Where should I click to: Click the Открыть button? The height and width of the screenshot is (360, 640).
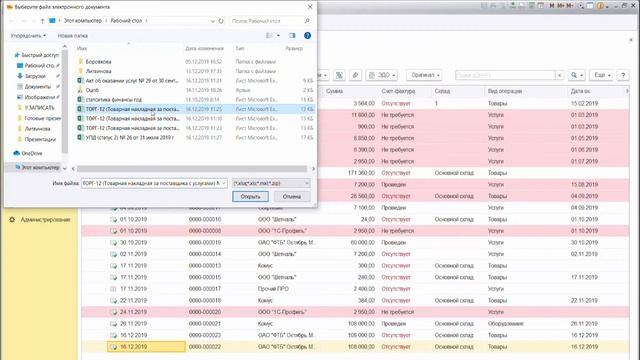[x=250, y=196]
